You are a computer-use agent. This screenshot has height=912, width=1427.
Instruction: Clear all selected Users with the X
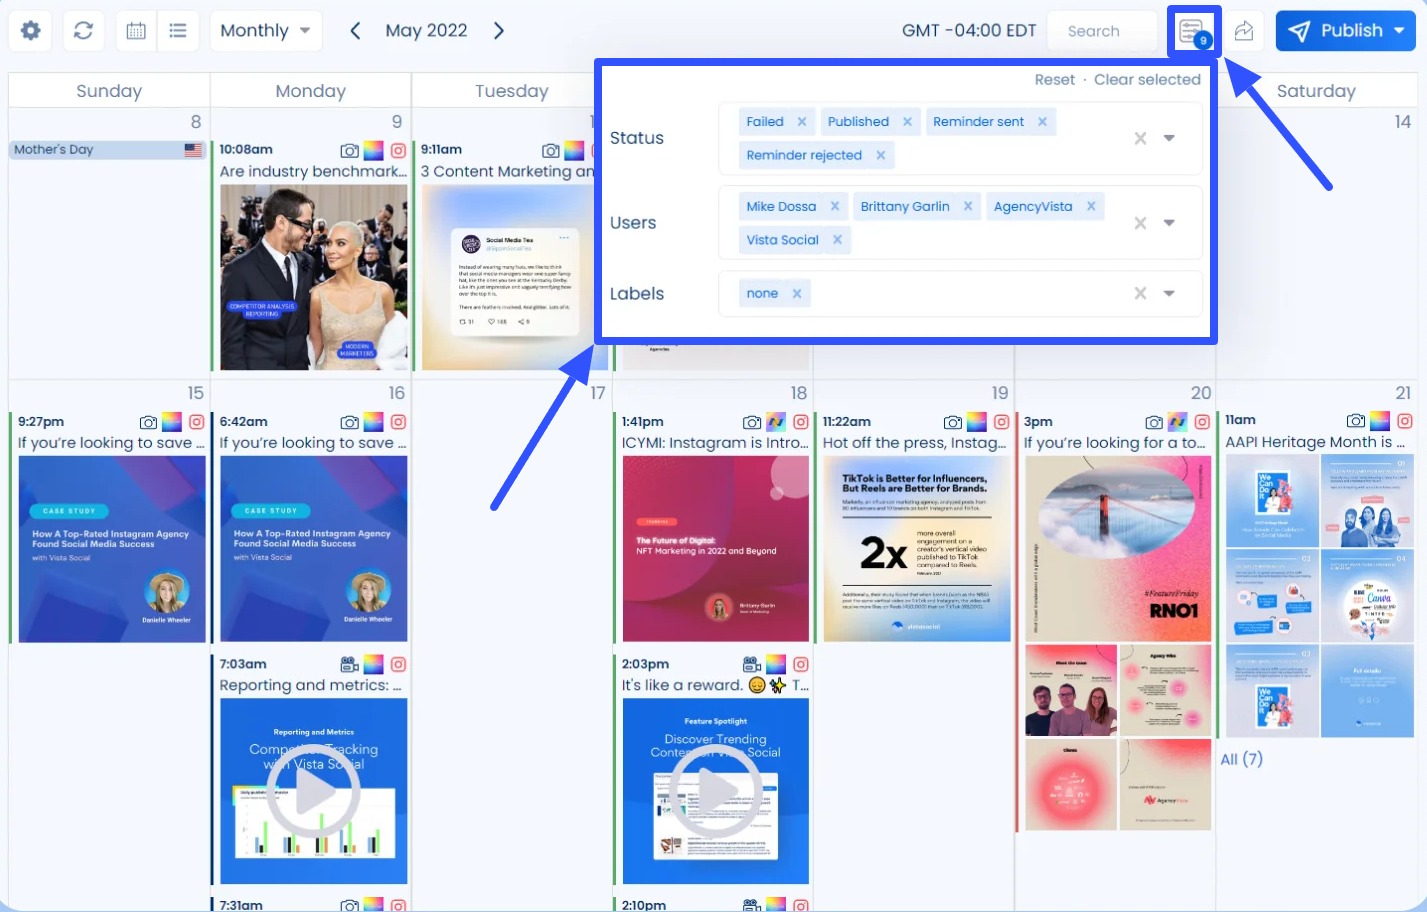click(x=1139, y=222)
